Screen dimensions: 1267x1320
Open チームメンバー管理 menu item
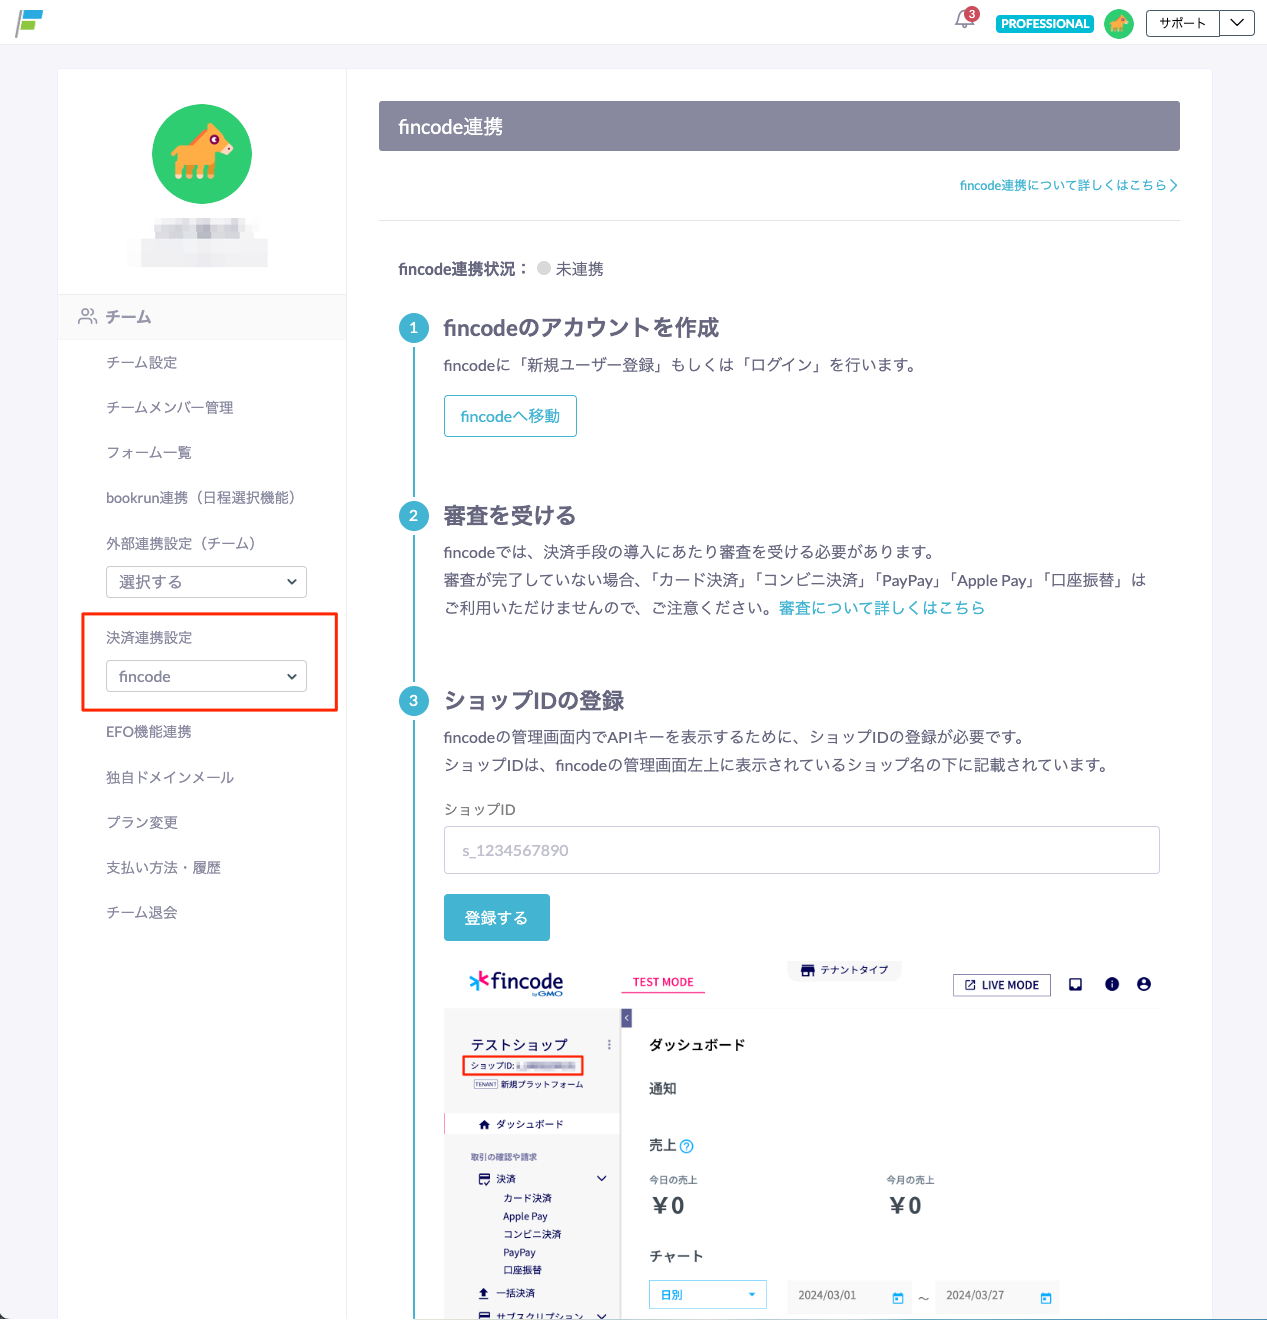[170, 407]
